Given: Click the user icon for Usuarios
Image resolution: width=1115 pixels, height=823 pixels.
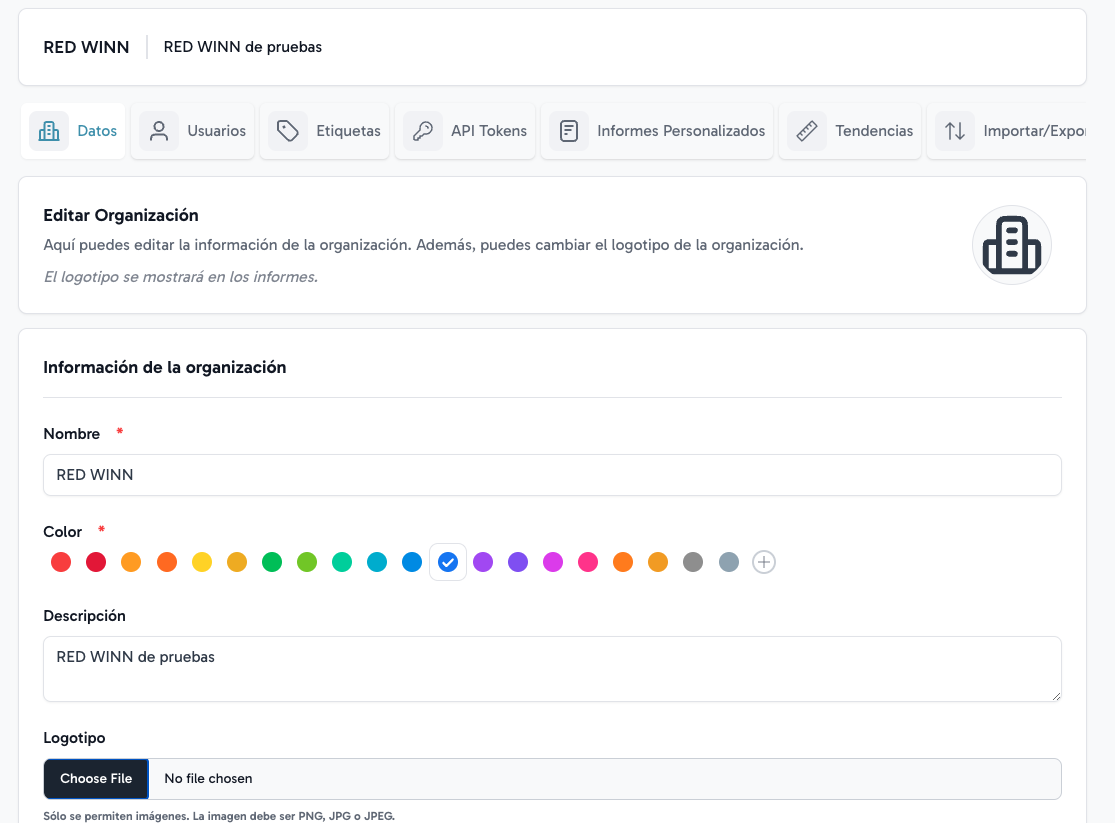Looking at the screenshot, I should (159, 131).
